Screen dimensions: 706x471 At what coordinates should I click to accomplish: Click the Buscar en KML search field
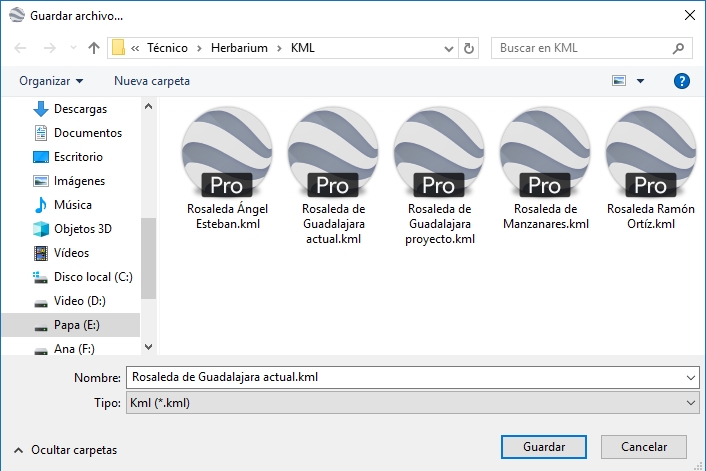click(x=580, y=47)
